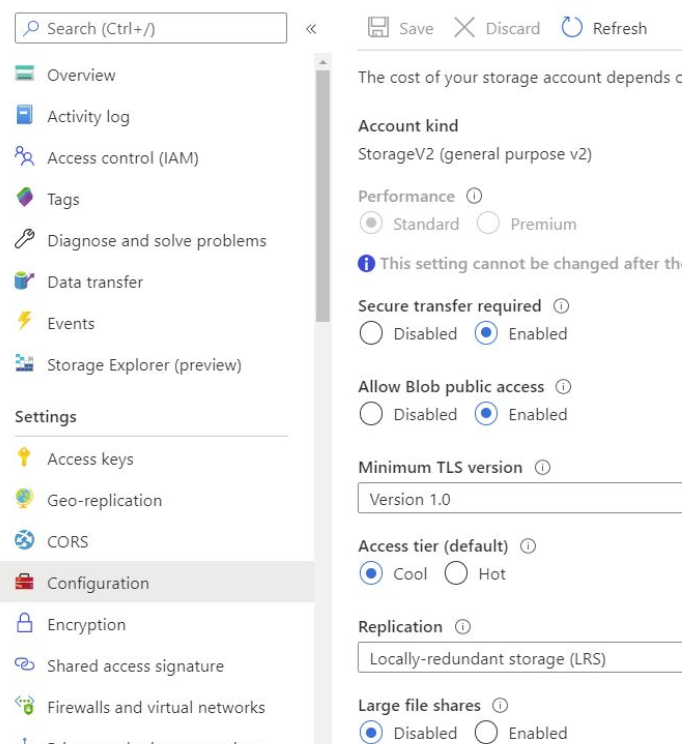The width and height of the screenshot is (694, 744).
Task: Choose Hot access tier radio button
Action: pyautogui.click(x=456, y=573)
